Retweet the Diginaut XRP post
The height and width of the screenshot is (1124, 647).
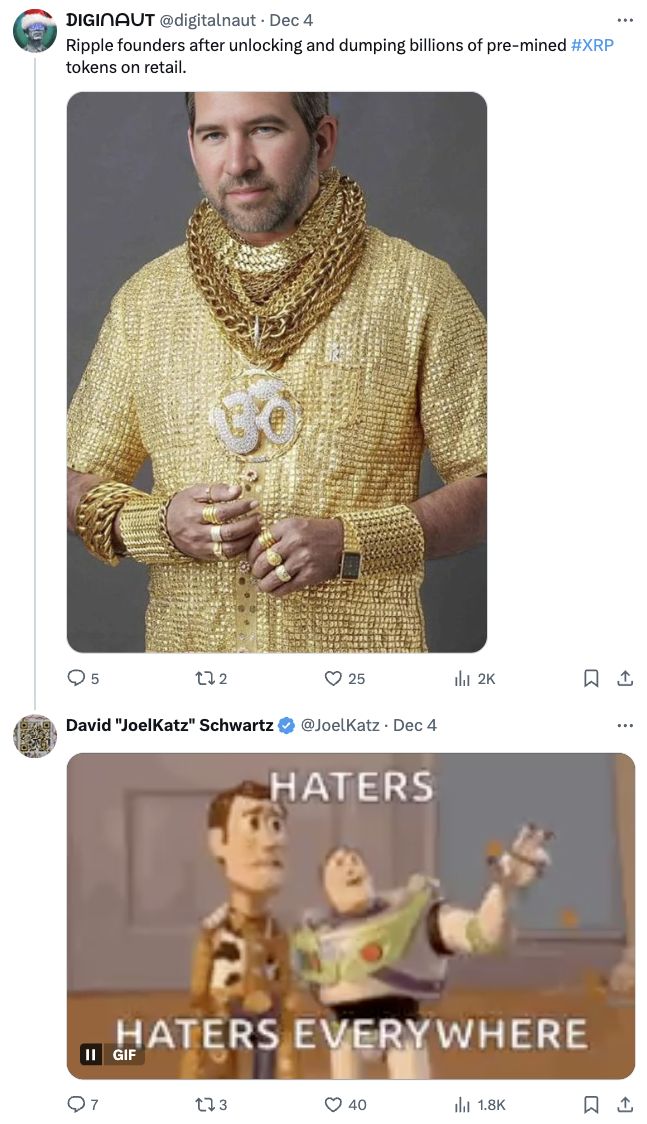[x=203, y=678]
